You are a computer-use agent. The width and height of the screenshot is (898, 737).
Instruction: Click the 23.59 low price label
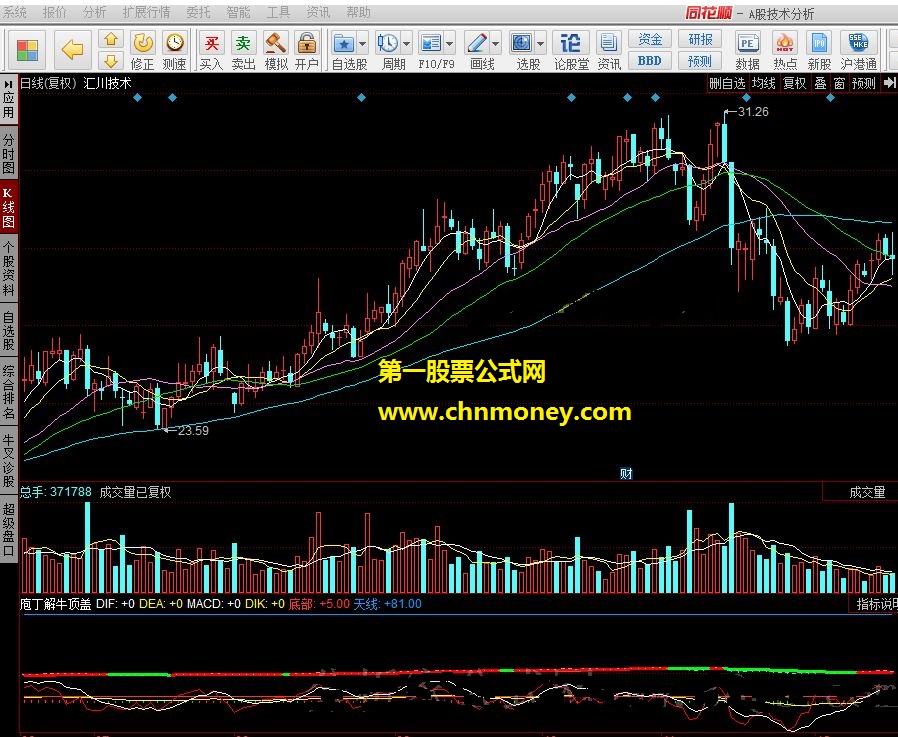(193, 431)
